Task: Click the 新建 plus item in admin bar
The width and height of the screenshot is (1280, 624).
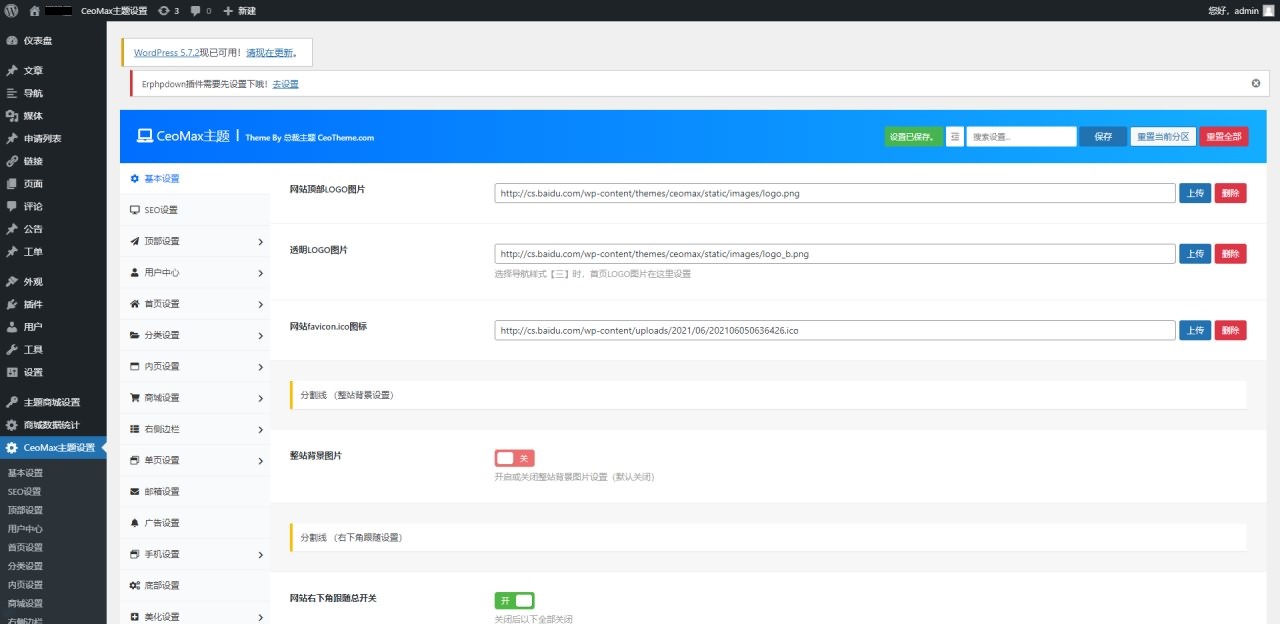Action: pos(239,10)
